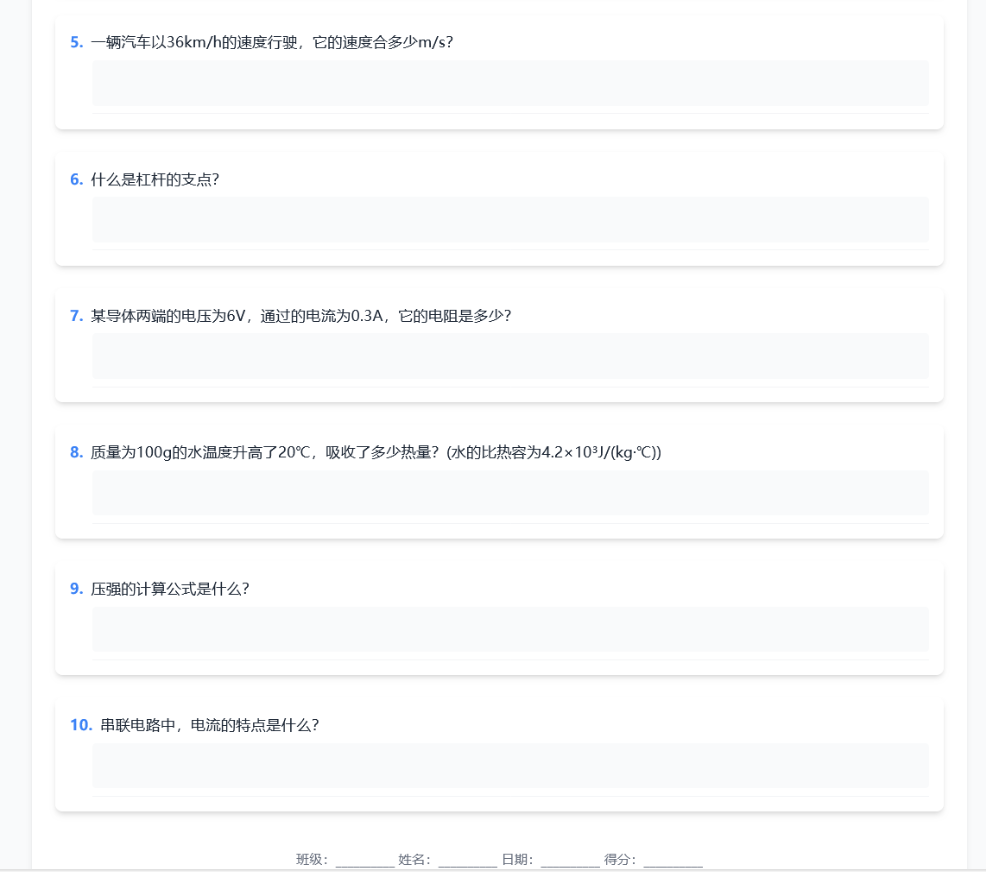Click the 日期 blank line in footer
Screen dimensions: 986x872
[x=569, y=859]
